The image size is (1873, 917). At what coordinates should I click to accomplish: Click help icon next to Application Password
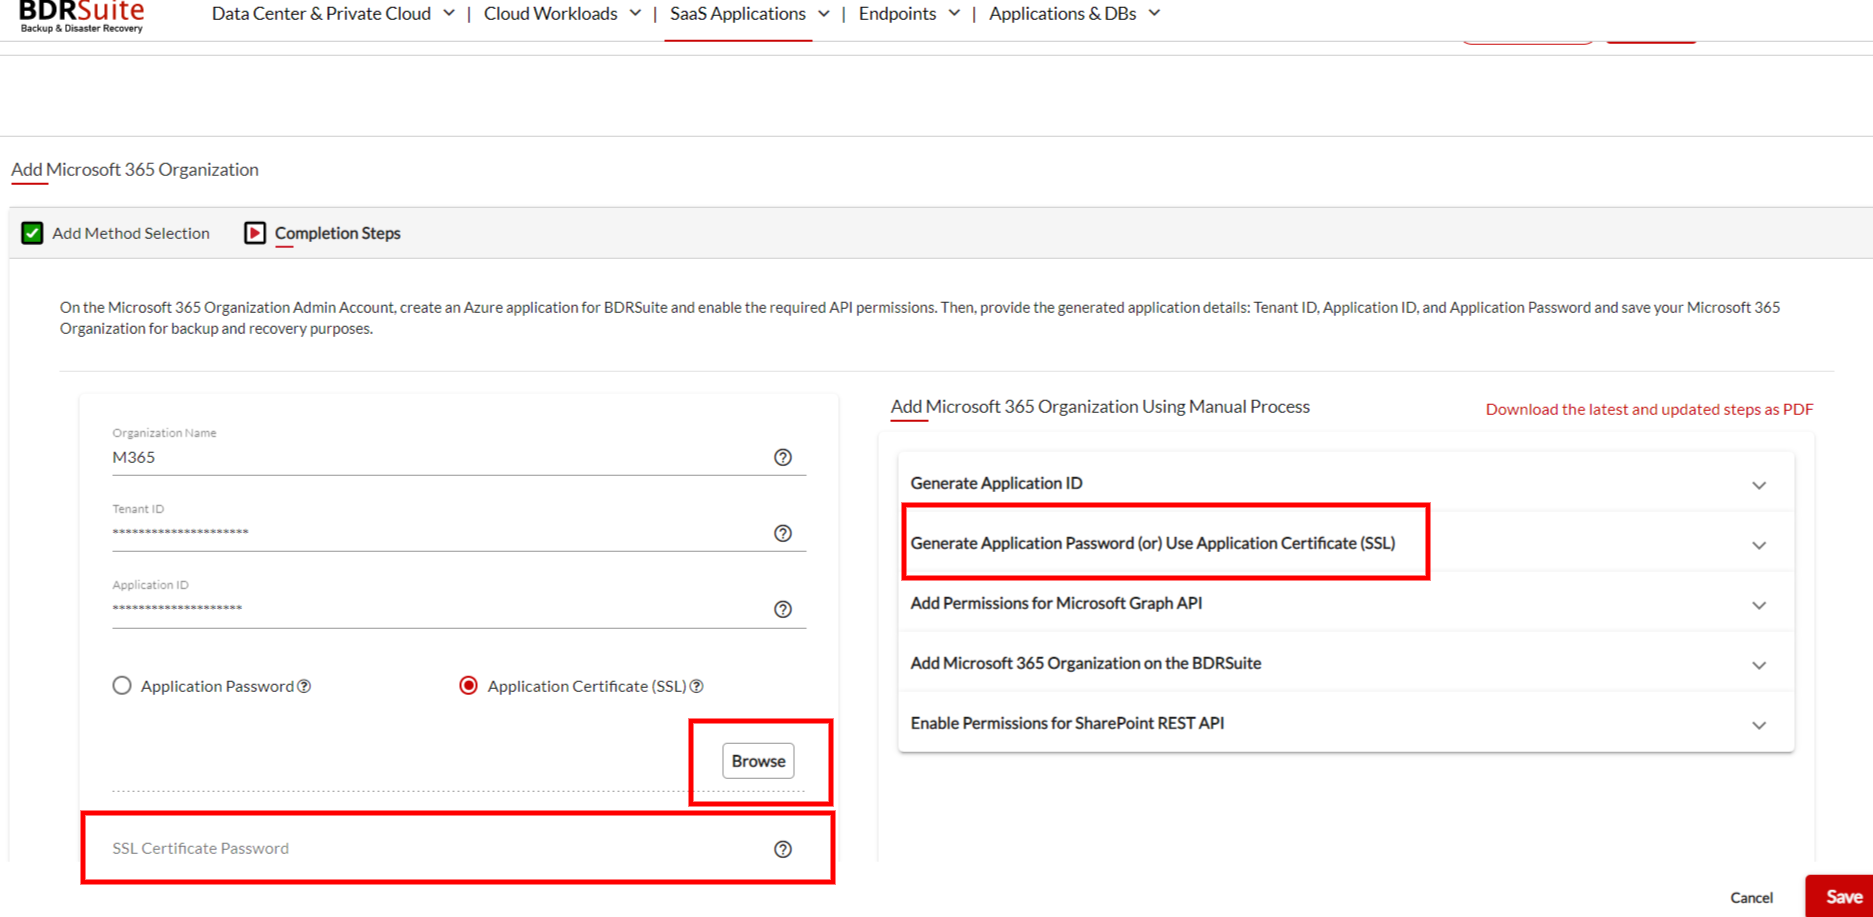304,686
